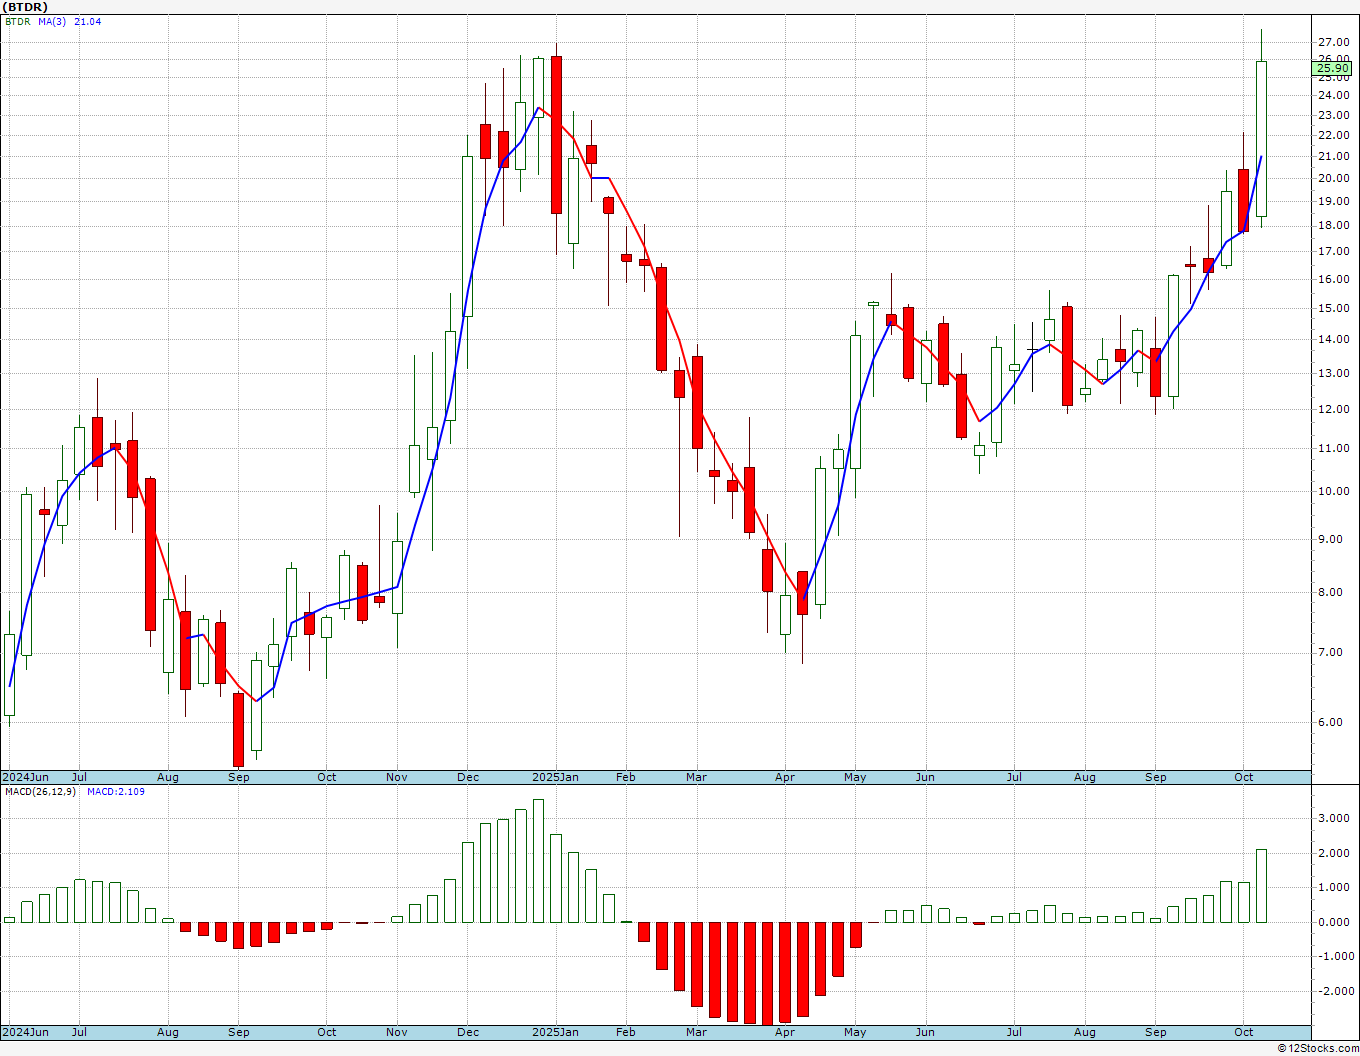The height and width of the screenshot is (1056, 1360).
Task: Click 2025Jan on the MACD panel date axis
Action: click(x=555, y=1032)
